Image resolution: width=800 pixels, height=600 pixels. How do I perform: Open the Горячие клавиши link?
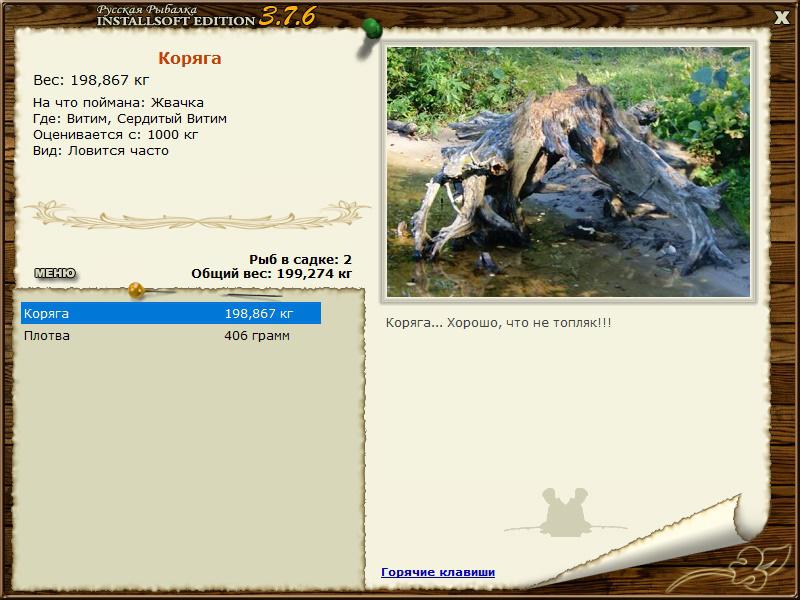point(438,572)
